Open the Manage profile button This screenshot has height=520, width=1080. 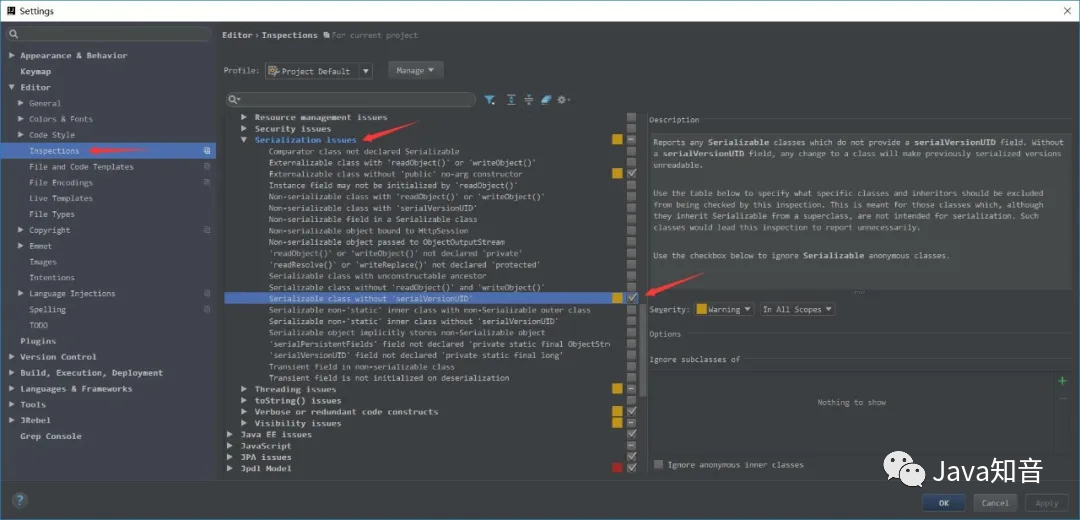(415, 70)
